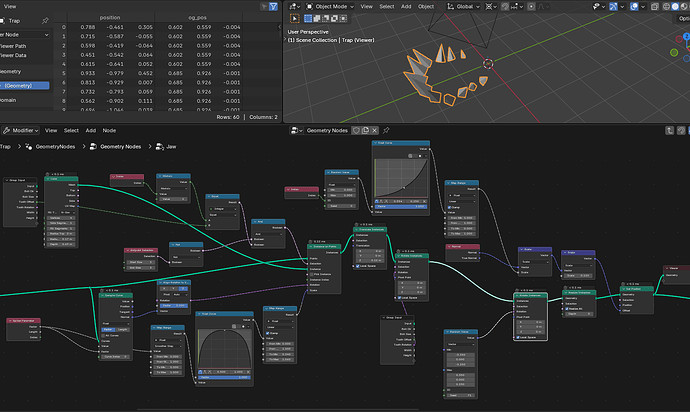Open transform pivot point dropdown
The width and height of the screenshot is (690, 412).
click(x=491, y=6)
